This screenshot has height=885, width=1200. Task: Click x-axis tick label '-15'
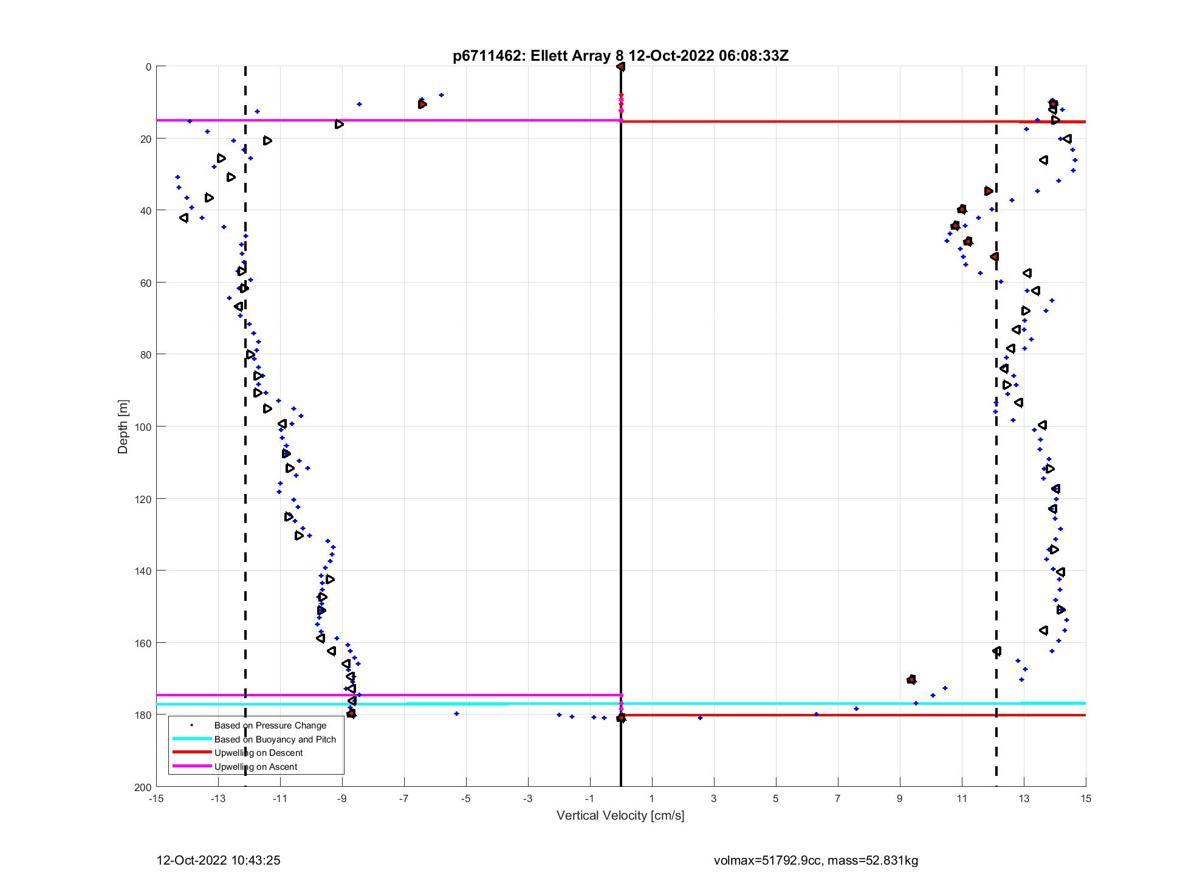[x=156, y=798]
